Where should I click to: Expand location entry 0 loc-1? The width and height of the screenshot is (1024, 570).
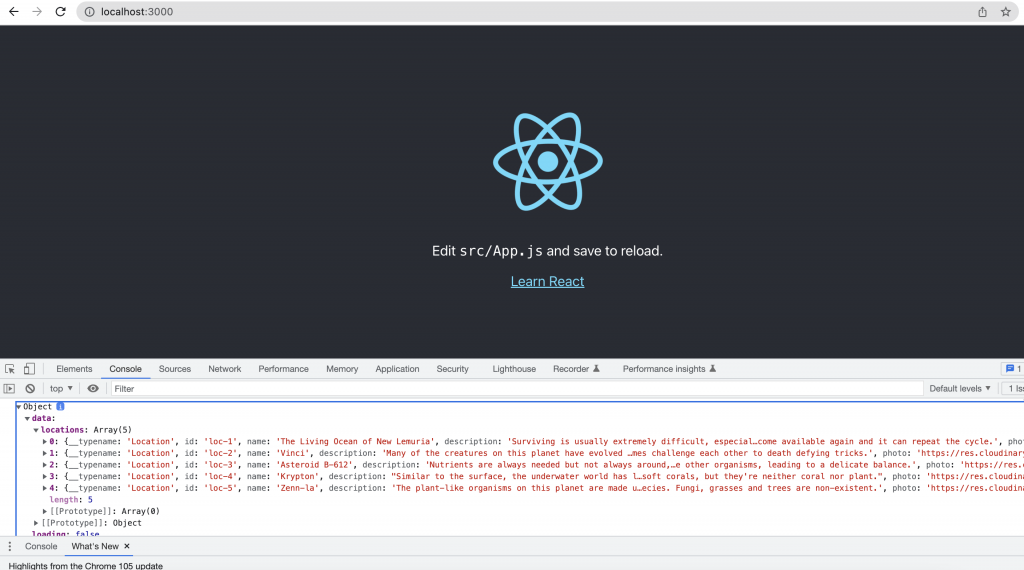45,442
